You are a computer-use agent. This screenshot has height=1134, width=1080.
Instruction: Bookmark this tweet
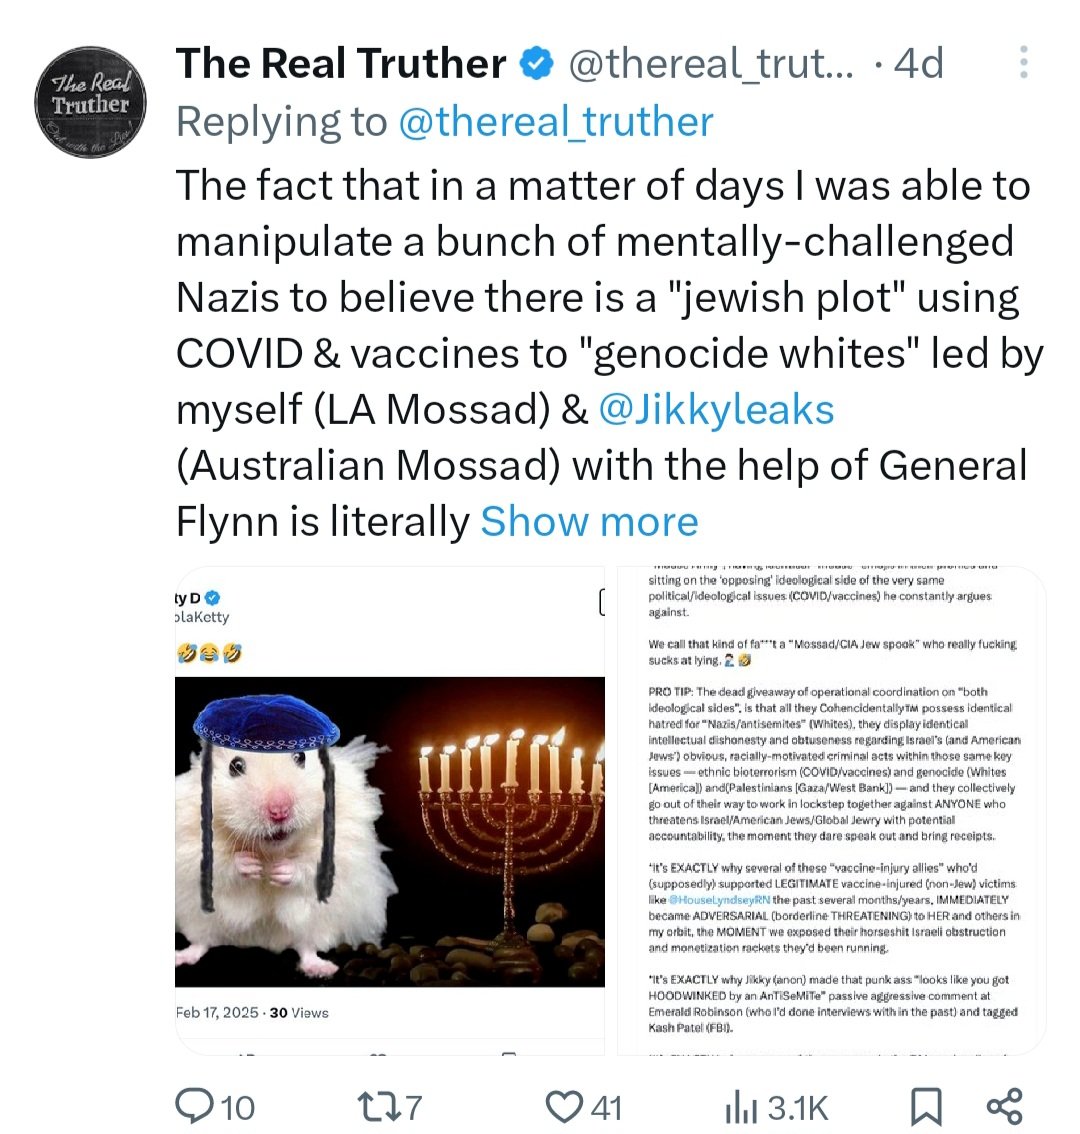(x=926, y=1107)
